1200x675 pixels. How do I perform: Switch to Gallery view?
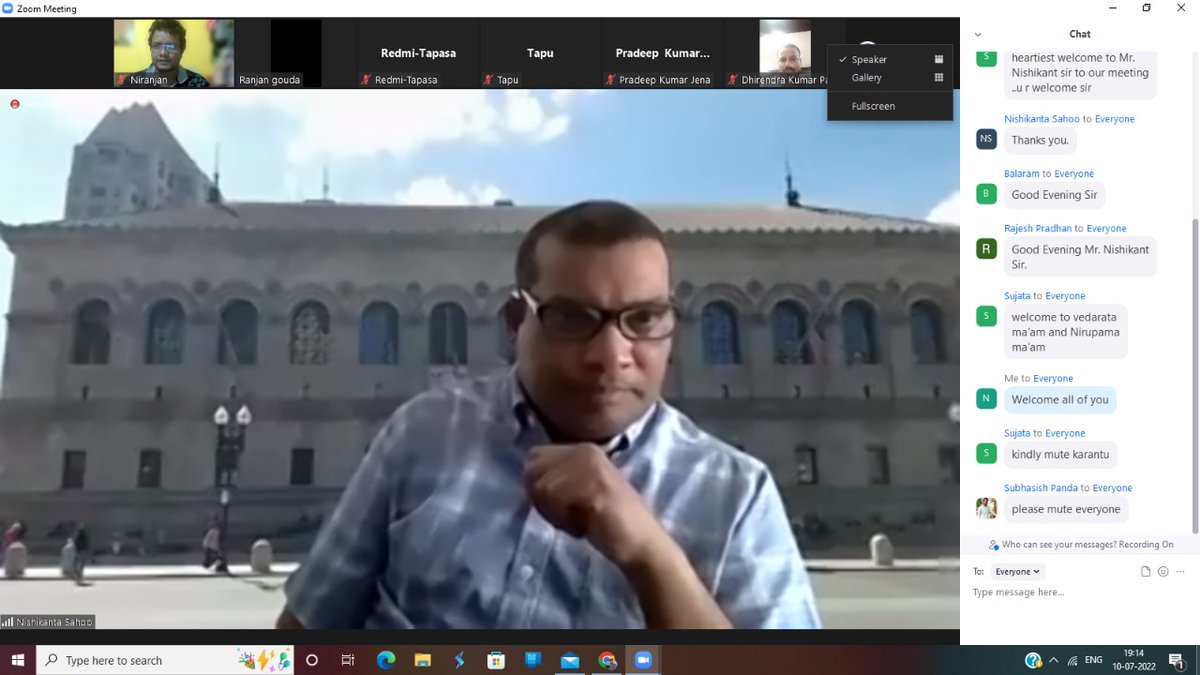coord(890,77)
